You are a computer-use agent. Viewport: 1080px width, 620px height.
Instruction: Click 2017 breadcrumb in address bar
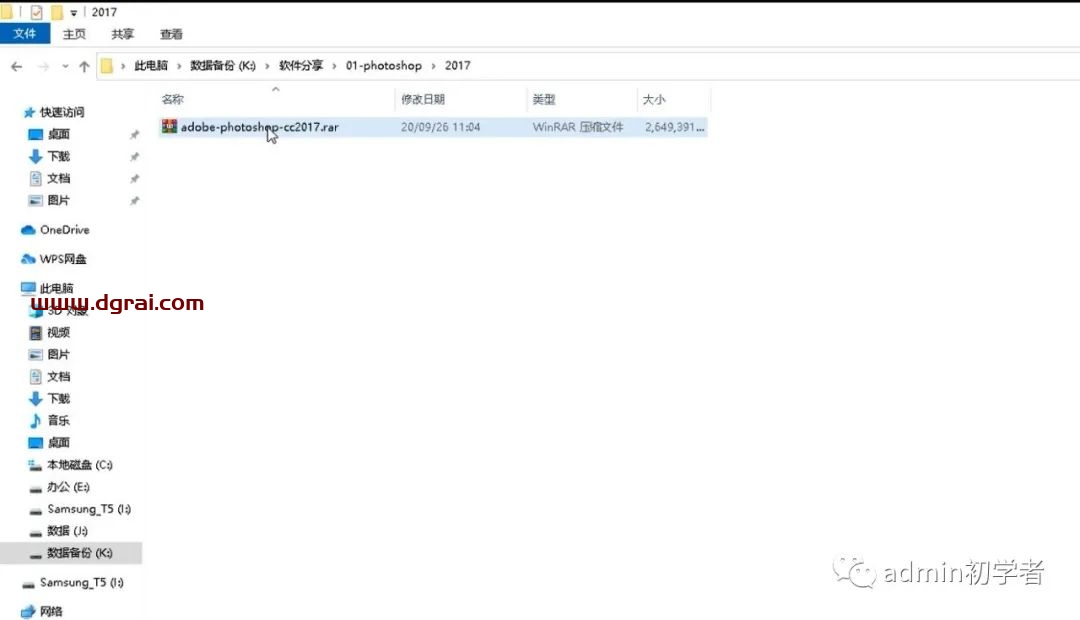coord(457,65)
